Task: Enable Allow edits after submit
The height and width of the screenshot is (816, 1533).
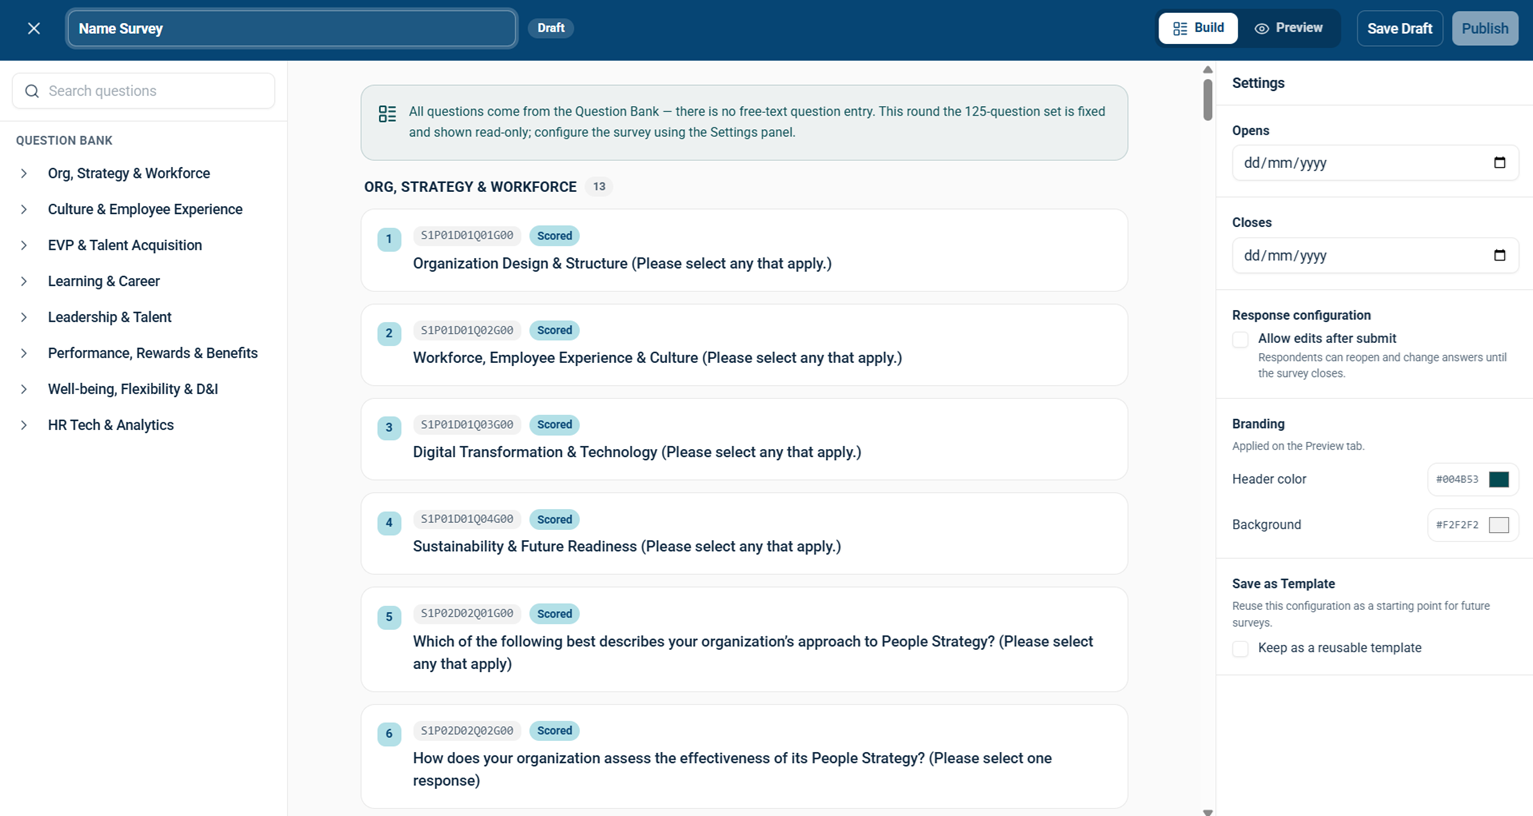Action: pos(1240,340)
